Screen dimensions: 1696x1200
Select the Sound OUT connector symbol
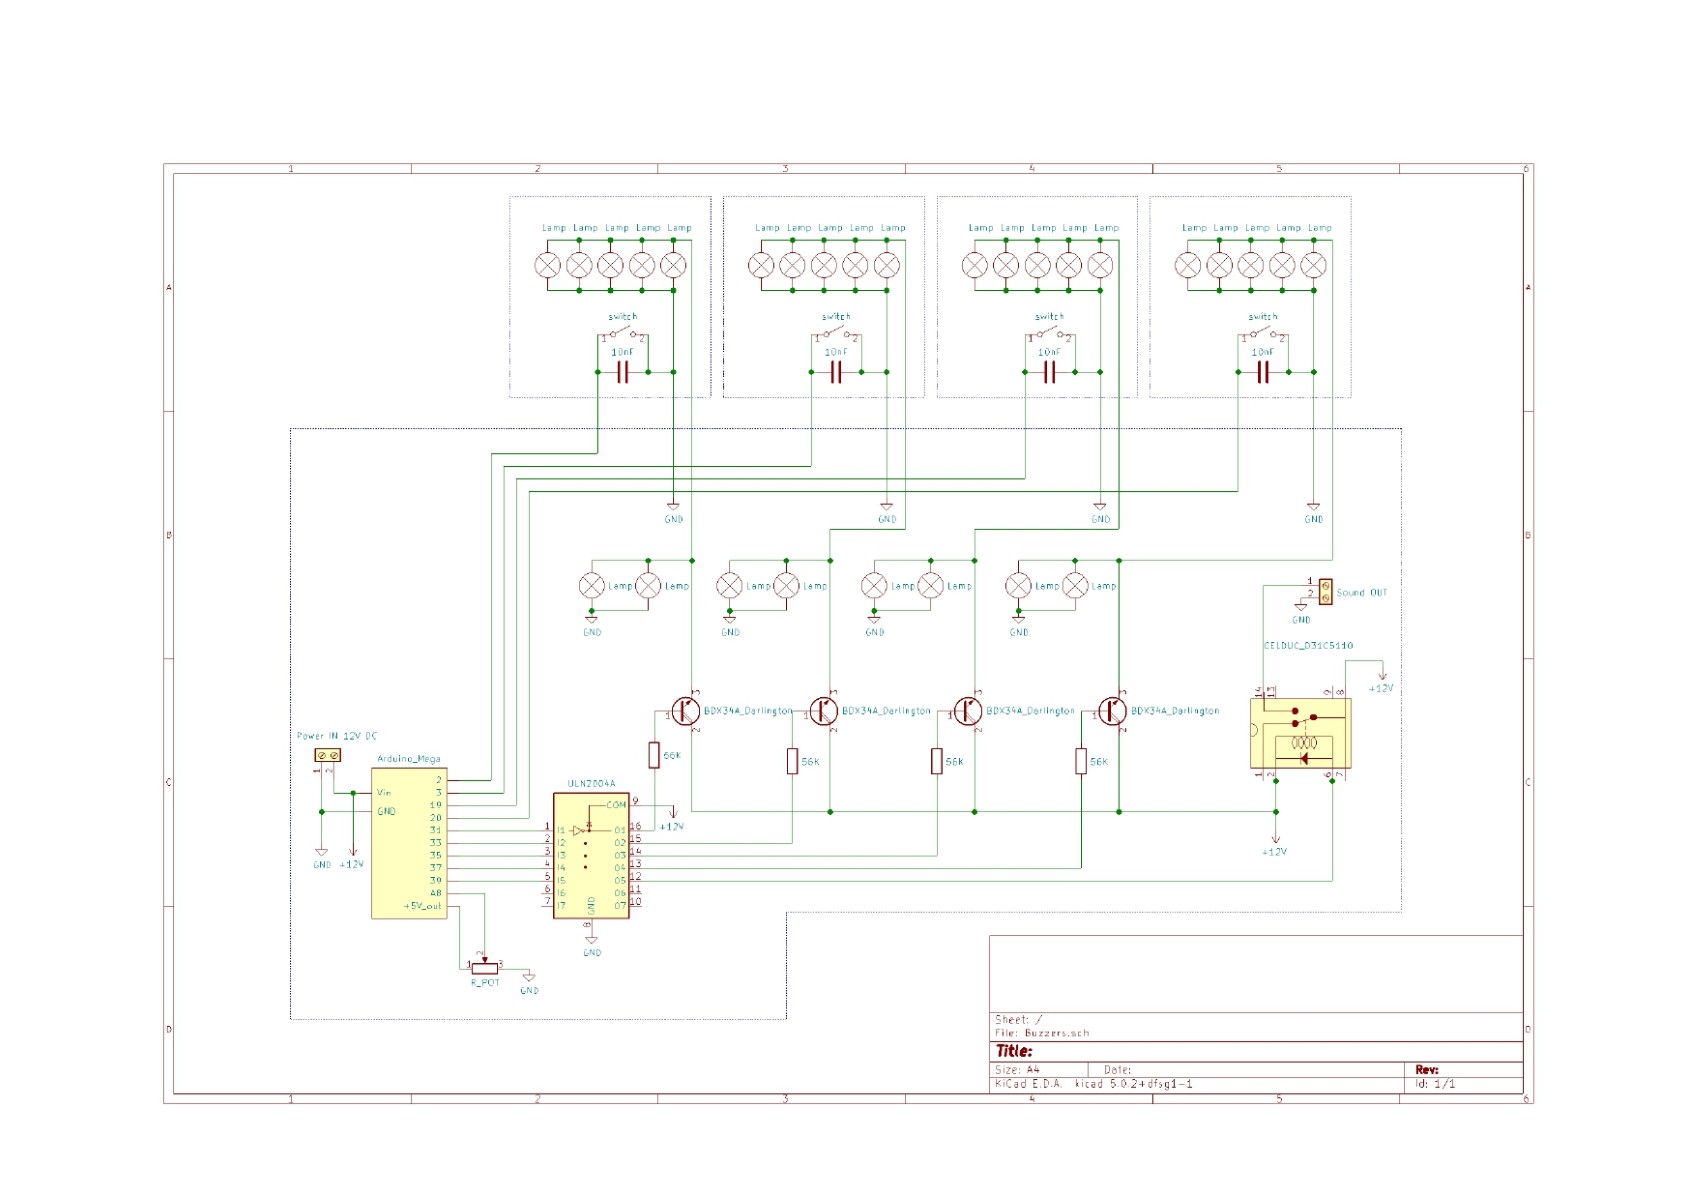(x=1325, y=592)
